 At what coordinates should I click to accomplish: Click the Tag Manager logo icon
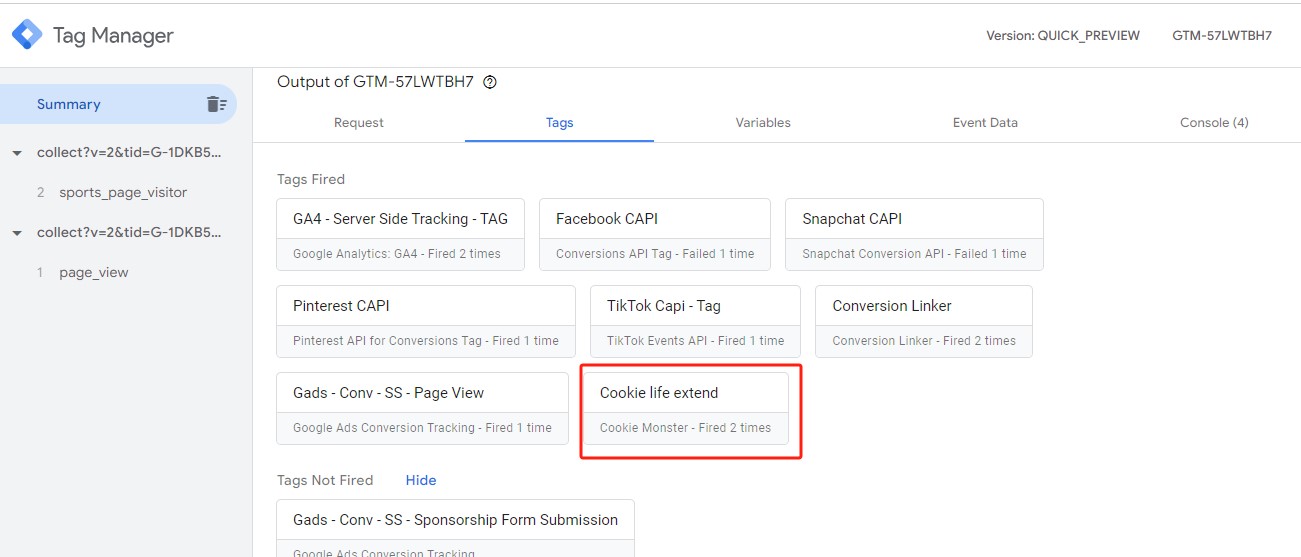pyautogui.click(x=27, y=35)
